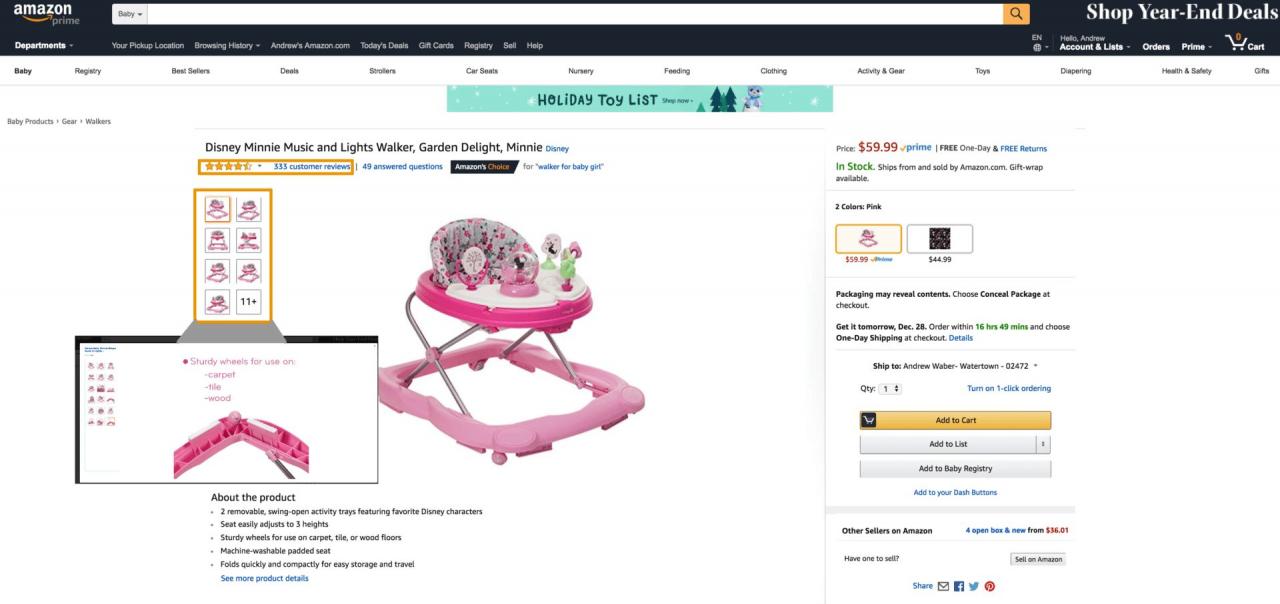Click the language globe icon
This screenshot has width=1280, height=604.
tap(1037, 47)
